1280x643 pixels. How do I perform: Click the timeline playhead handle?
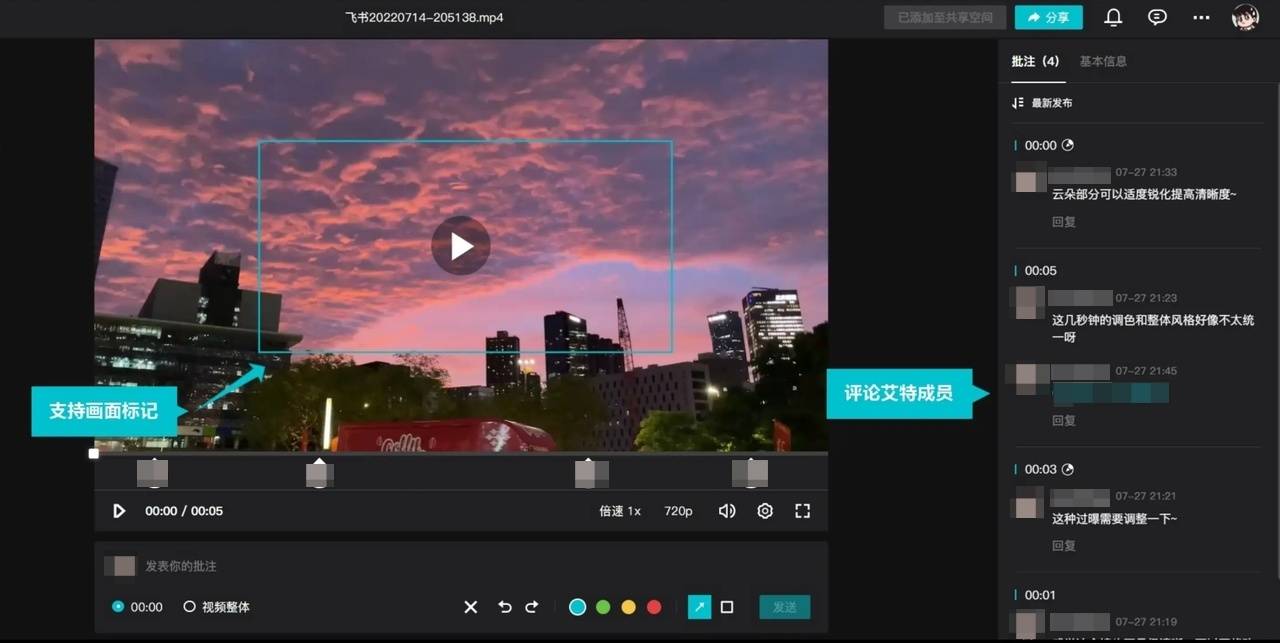(x=93, y=454)
